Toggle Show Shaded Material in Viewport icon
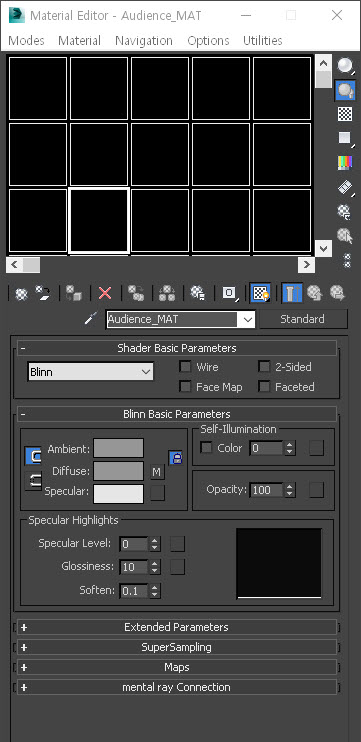361x742 pixels. tap(260, 293)
